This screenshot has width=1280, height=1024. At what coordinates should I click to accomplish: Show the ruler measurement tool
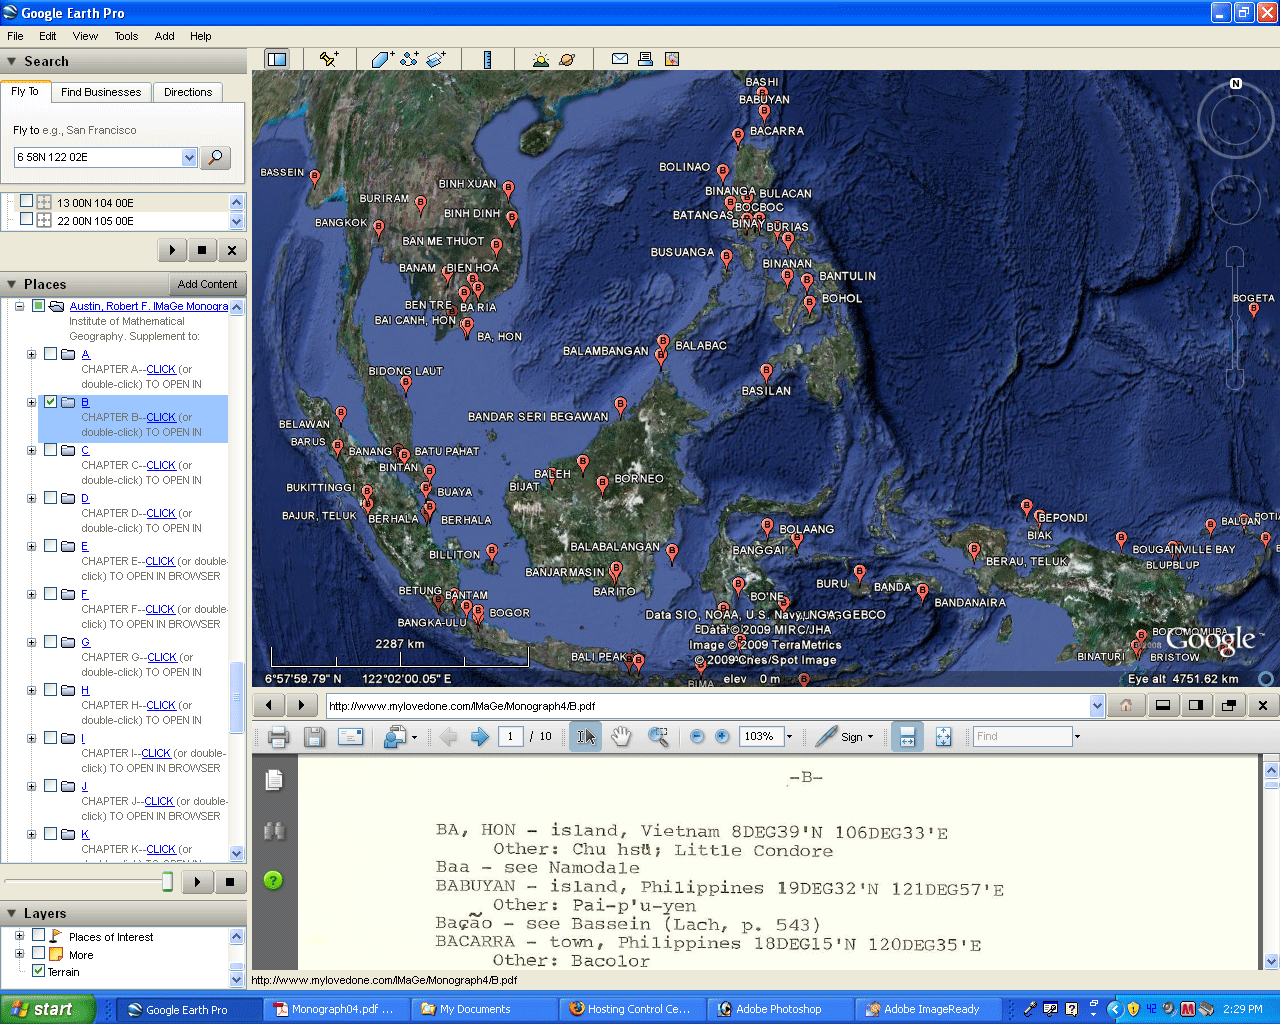487,59
